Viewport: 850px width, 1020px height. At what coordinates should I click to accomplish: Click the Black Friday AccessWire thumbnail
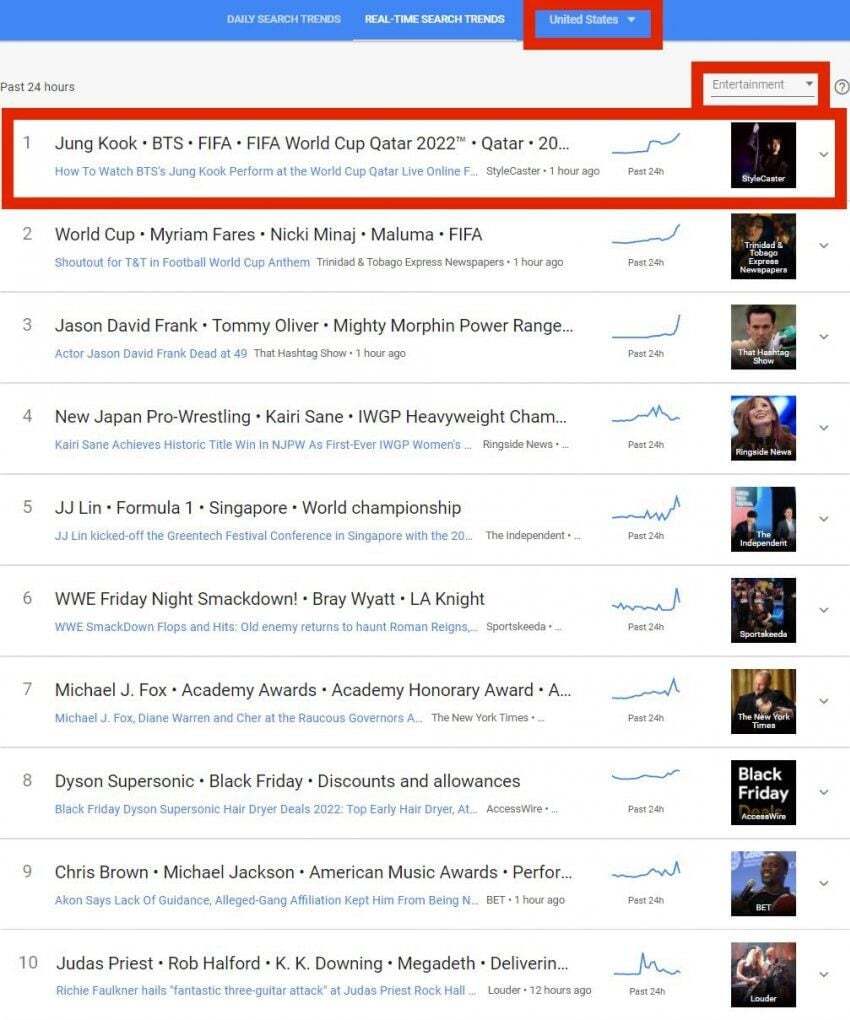[763, 792]
